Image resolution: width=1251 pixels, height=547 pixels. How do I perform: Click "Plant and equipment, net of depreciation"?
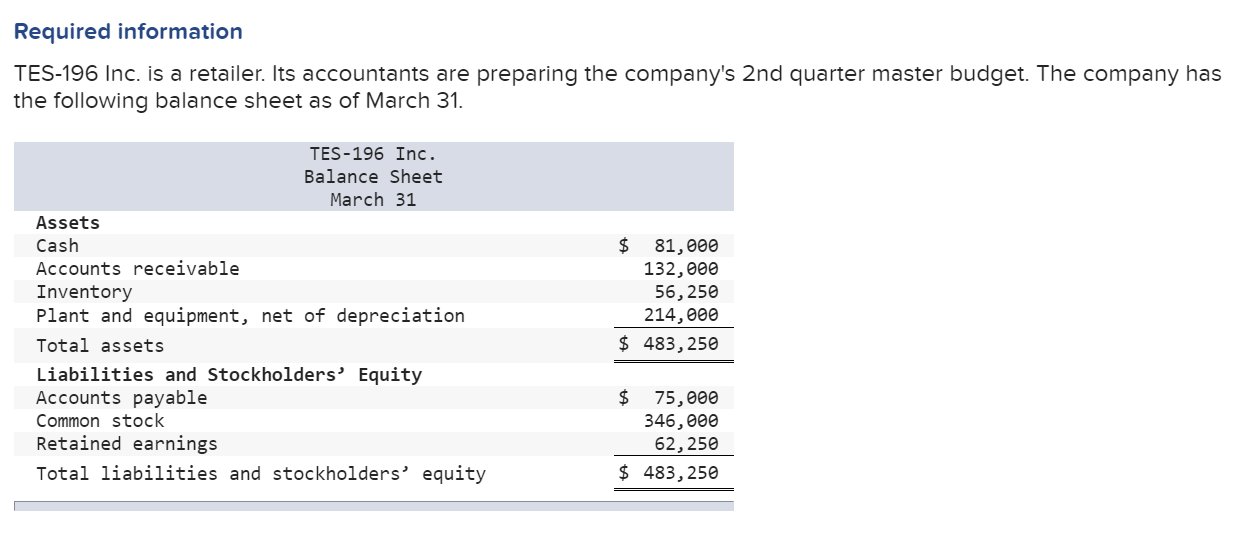point(250,316)
